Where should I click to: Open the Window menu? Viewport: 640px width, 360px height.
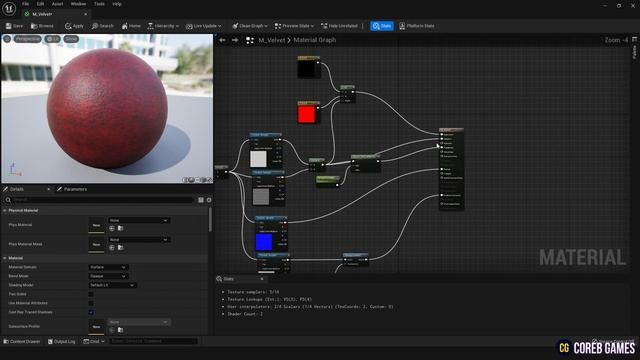[78, 4]
